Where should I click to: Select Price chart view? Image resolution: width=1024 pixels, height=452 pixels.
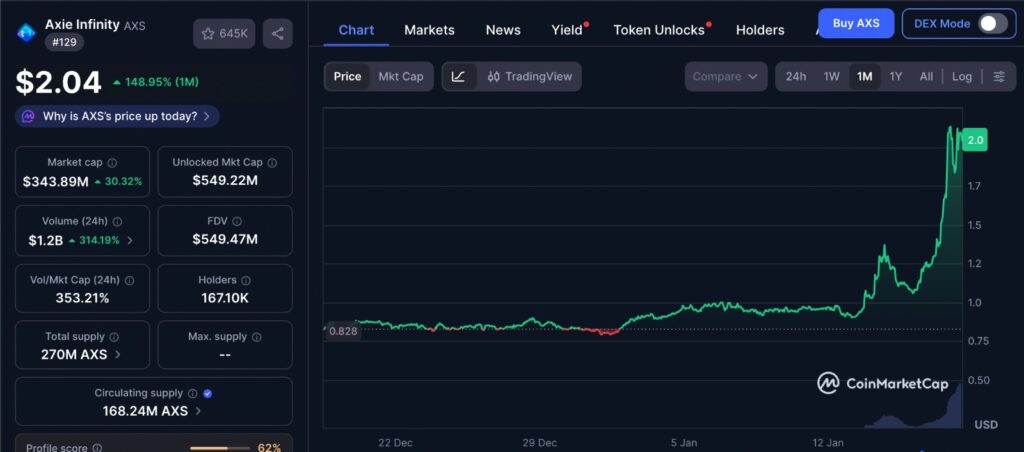[x=347, y=76]
